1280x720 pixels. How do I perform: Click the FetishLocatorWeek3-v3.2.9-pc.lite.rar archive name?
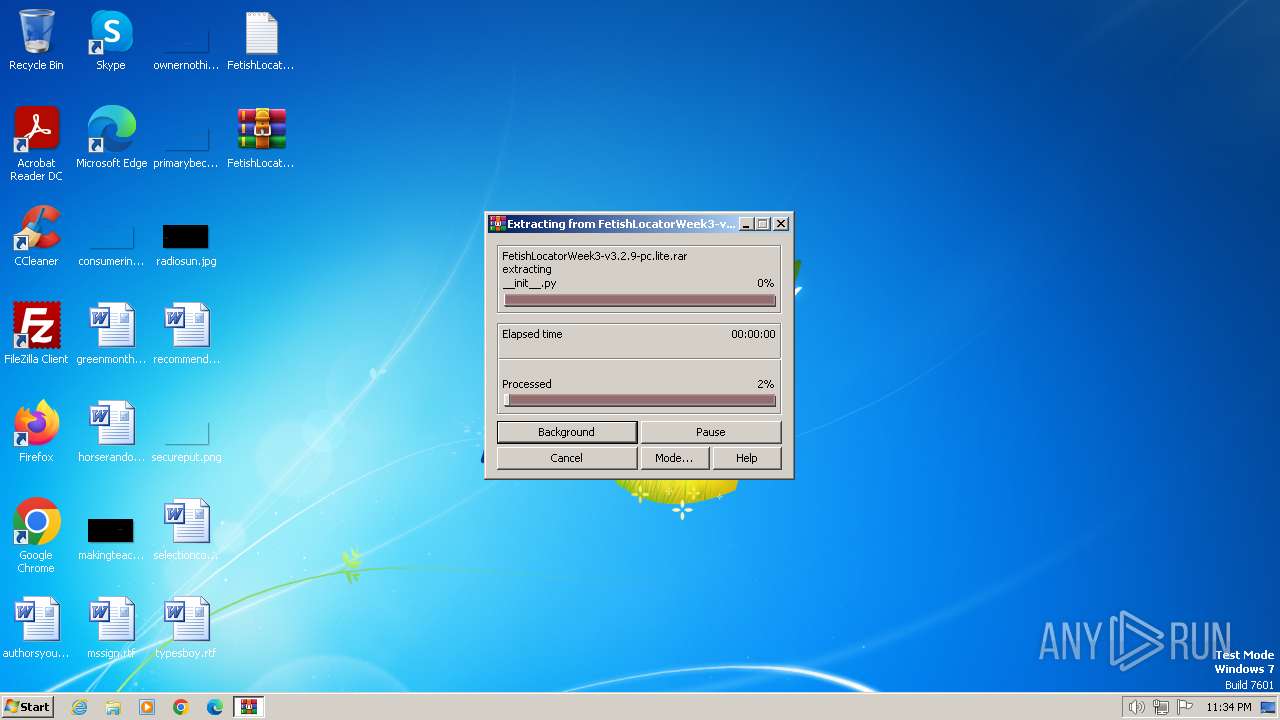pyautogui.click(x=594, y=256)
